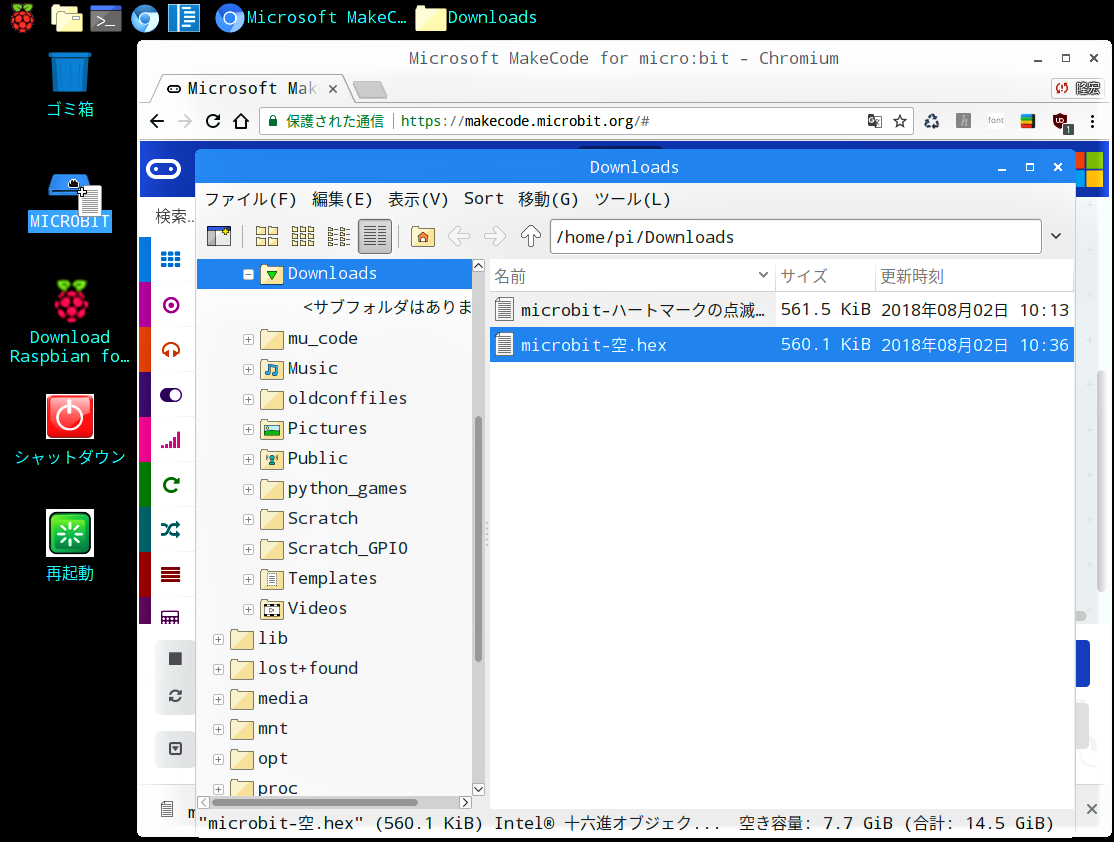Switch to Microsoft MakeCode taskbar button
This screenshot has width=1114, height=842.
coord(312,18)
